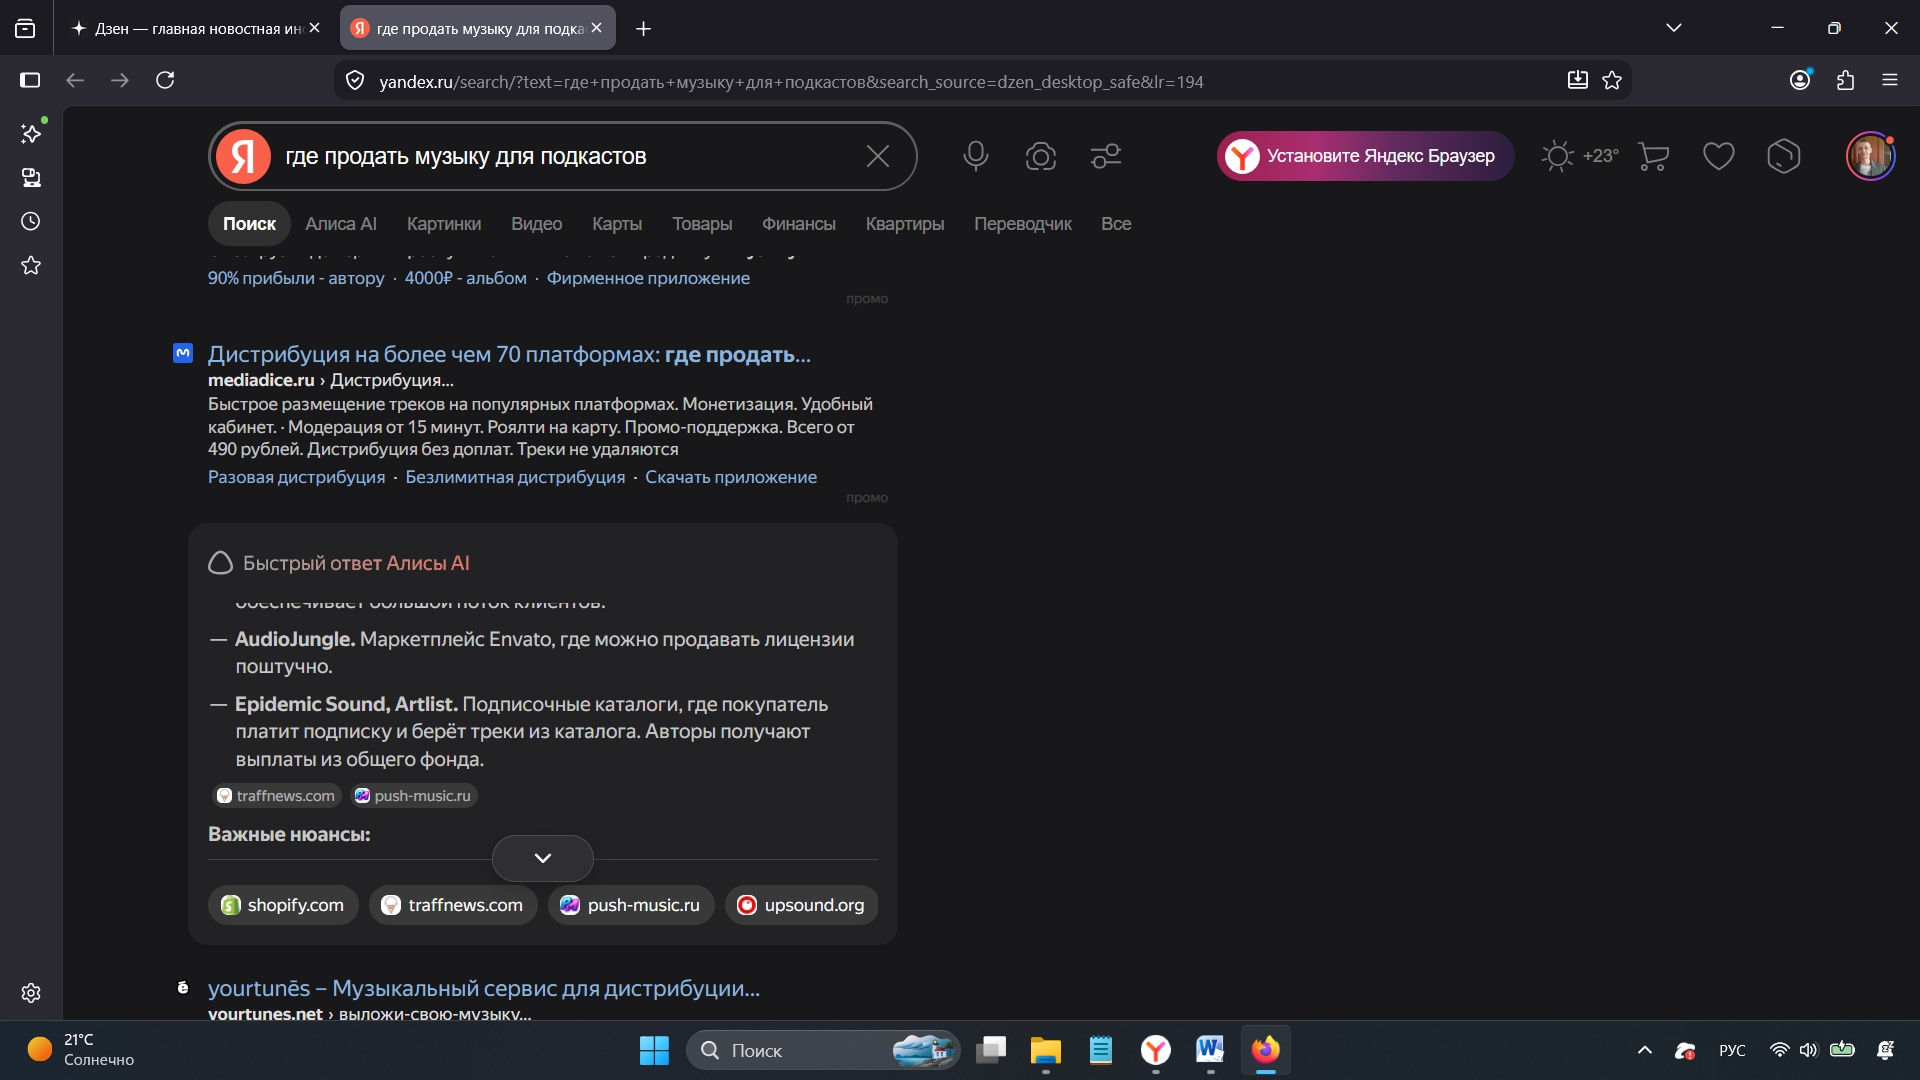The image size is (1920, 1080).
Task: Follow the Скачать приложение link
Action: click(731, 477)
